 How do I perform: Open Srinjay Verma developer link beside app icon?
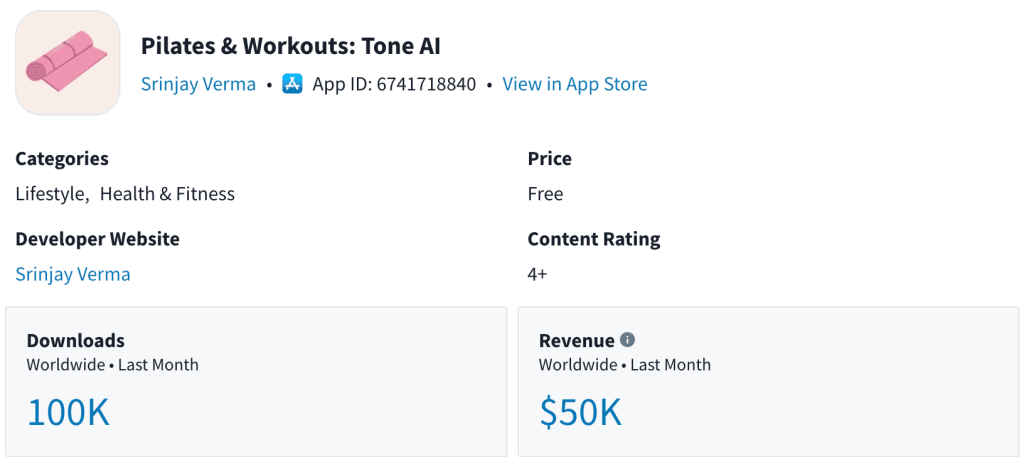click(198, 84)
